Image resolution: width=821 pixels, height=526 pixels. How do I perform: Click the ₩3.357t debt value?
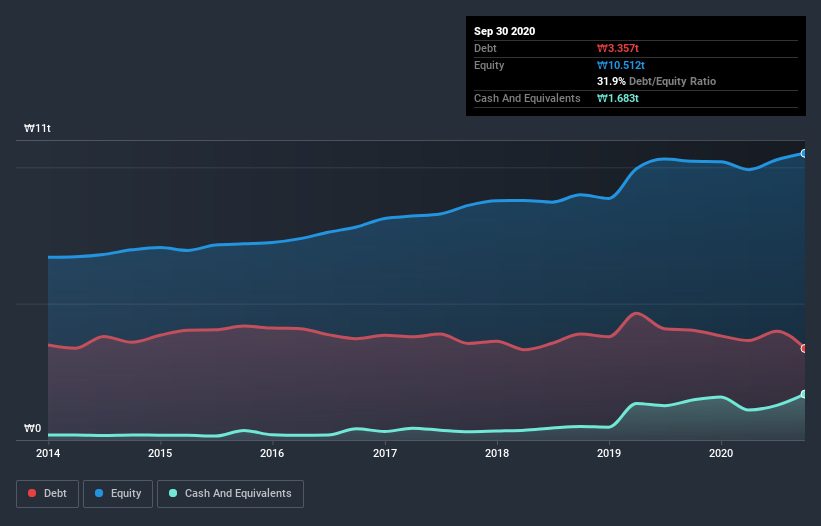coord(618,48)
